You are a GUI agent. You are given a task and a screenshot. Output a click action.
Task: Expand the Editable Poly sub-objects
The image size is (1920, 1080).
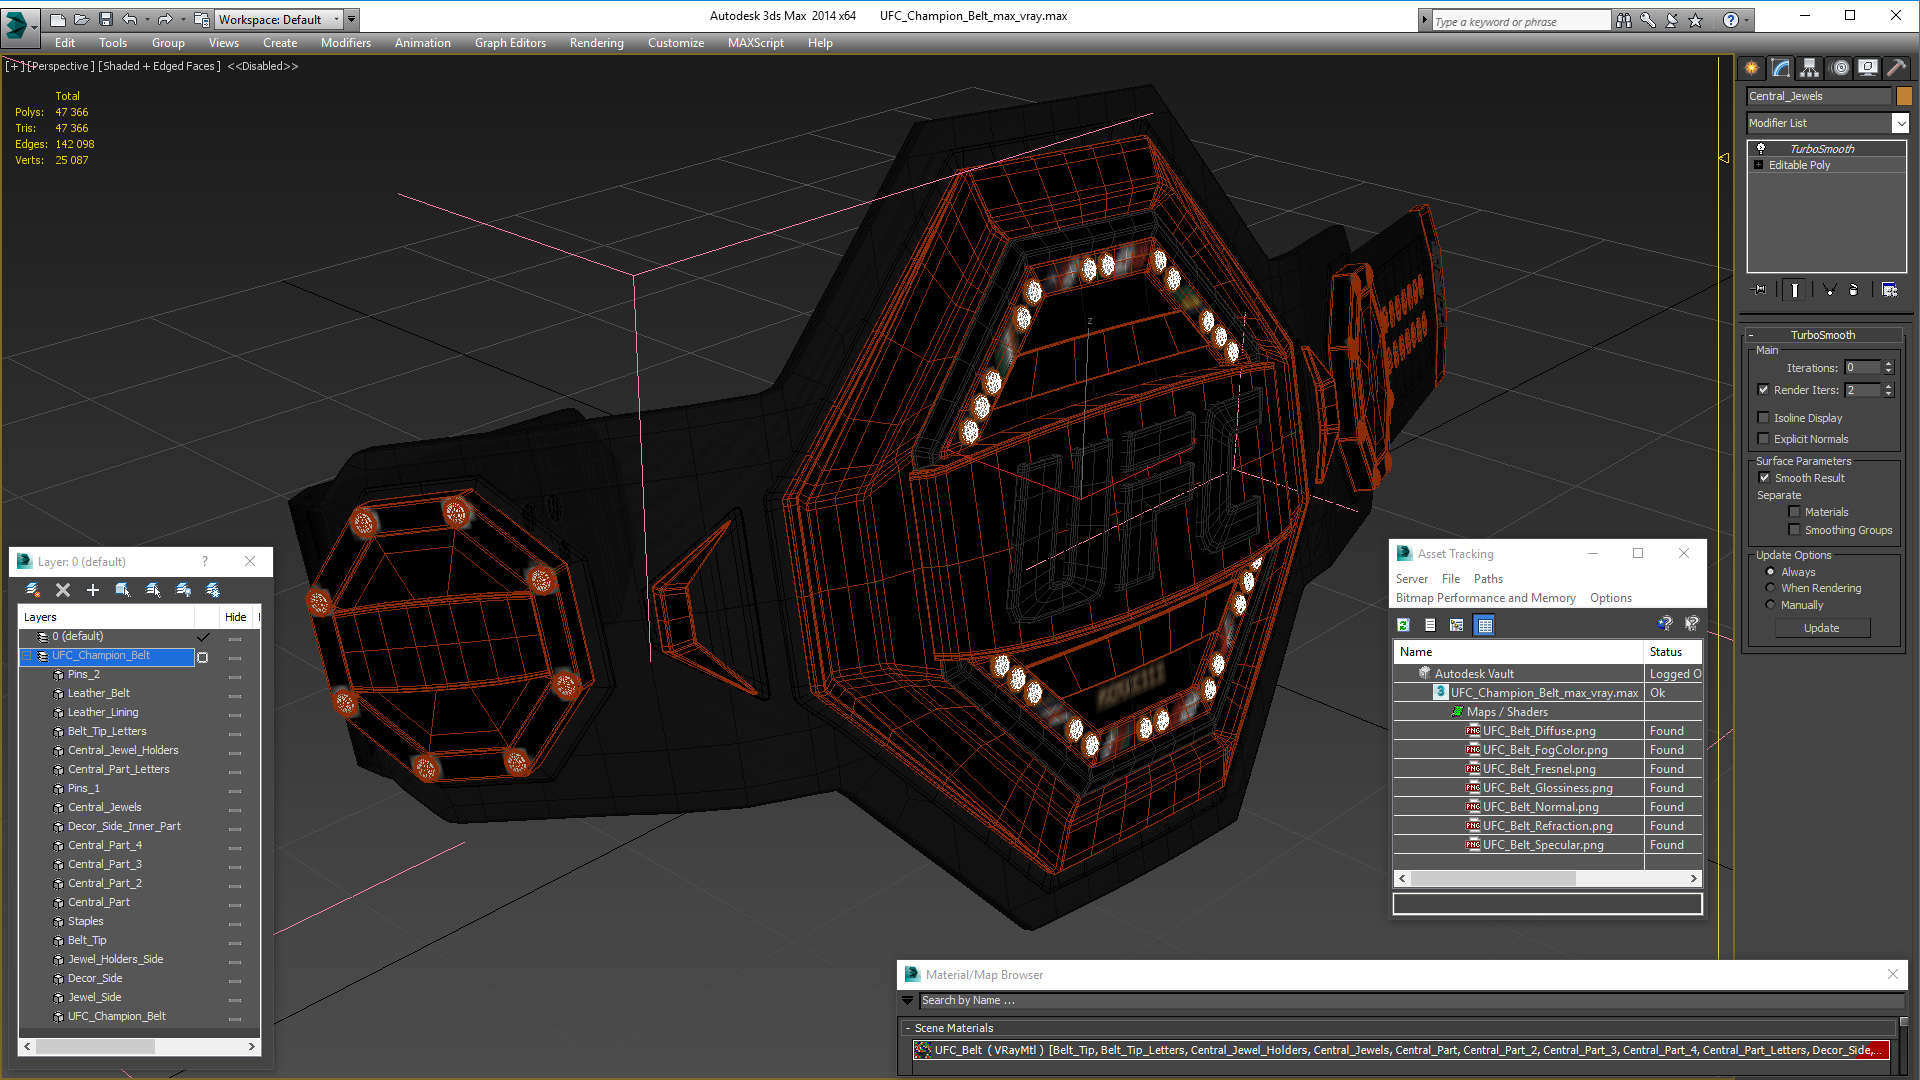(1759, 165)
